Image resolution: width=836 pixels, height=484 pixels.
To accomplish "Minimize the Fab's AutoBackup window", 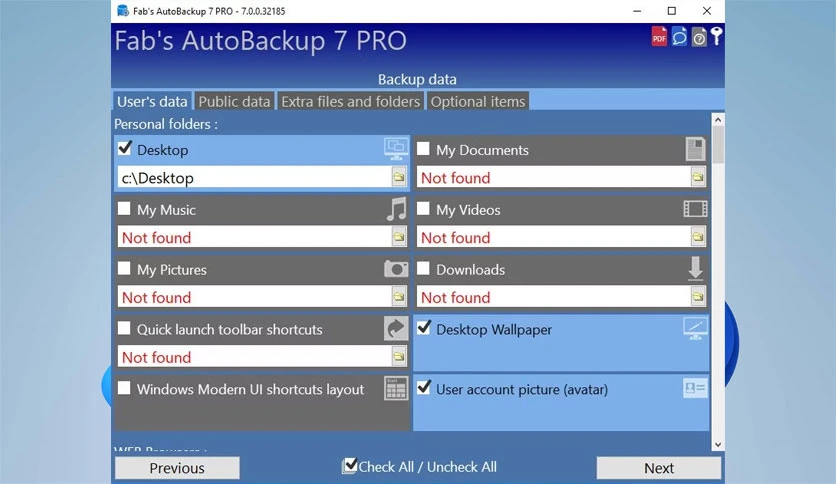I will pos(637,11).
